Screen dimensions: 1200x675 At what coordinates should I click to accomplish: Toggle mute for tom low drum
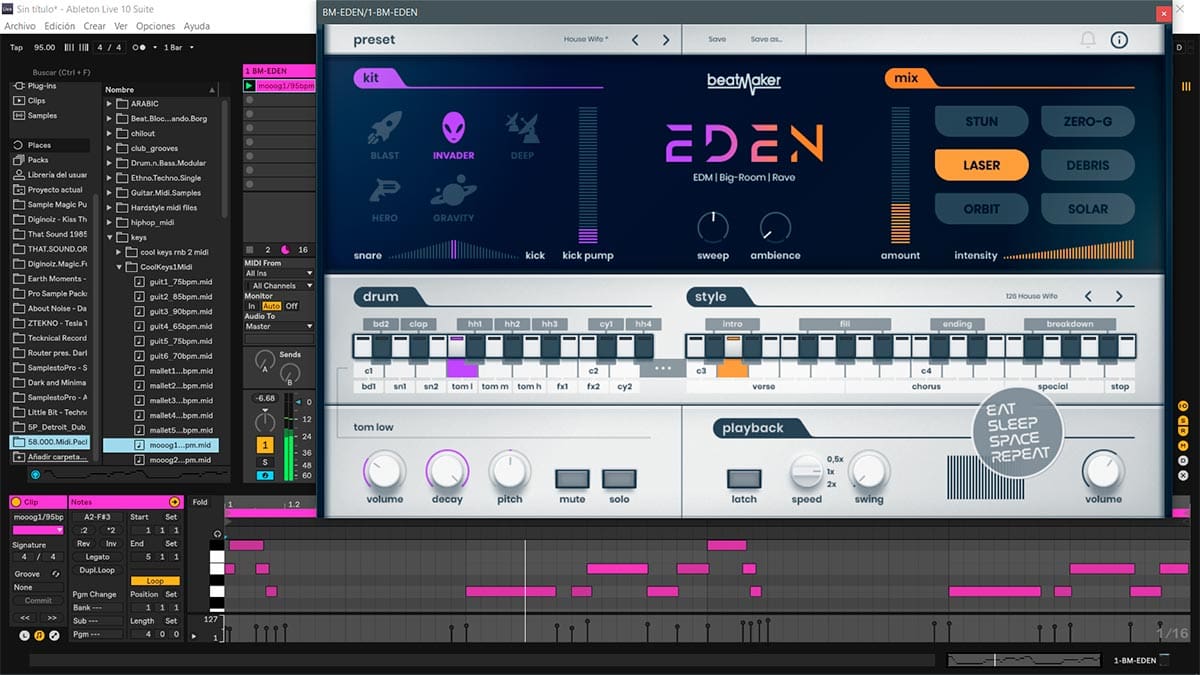tap(572, 478)
